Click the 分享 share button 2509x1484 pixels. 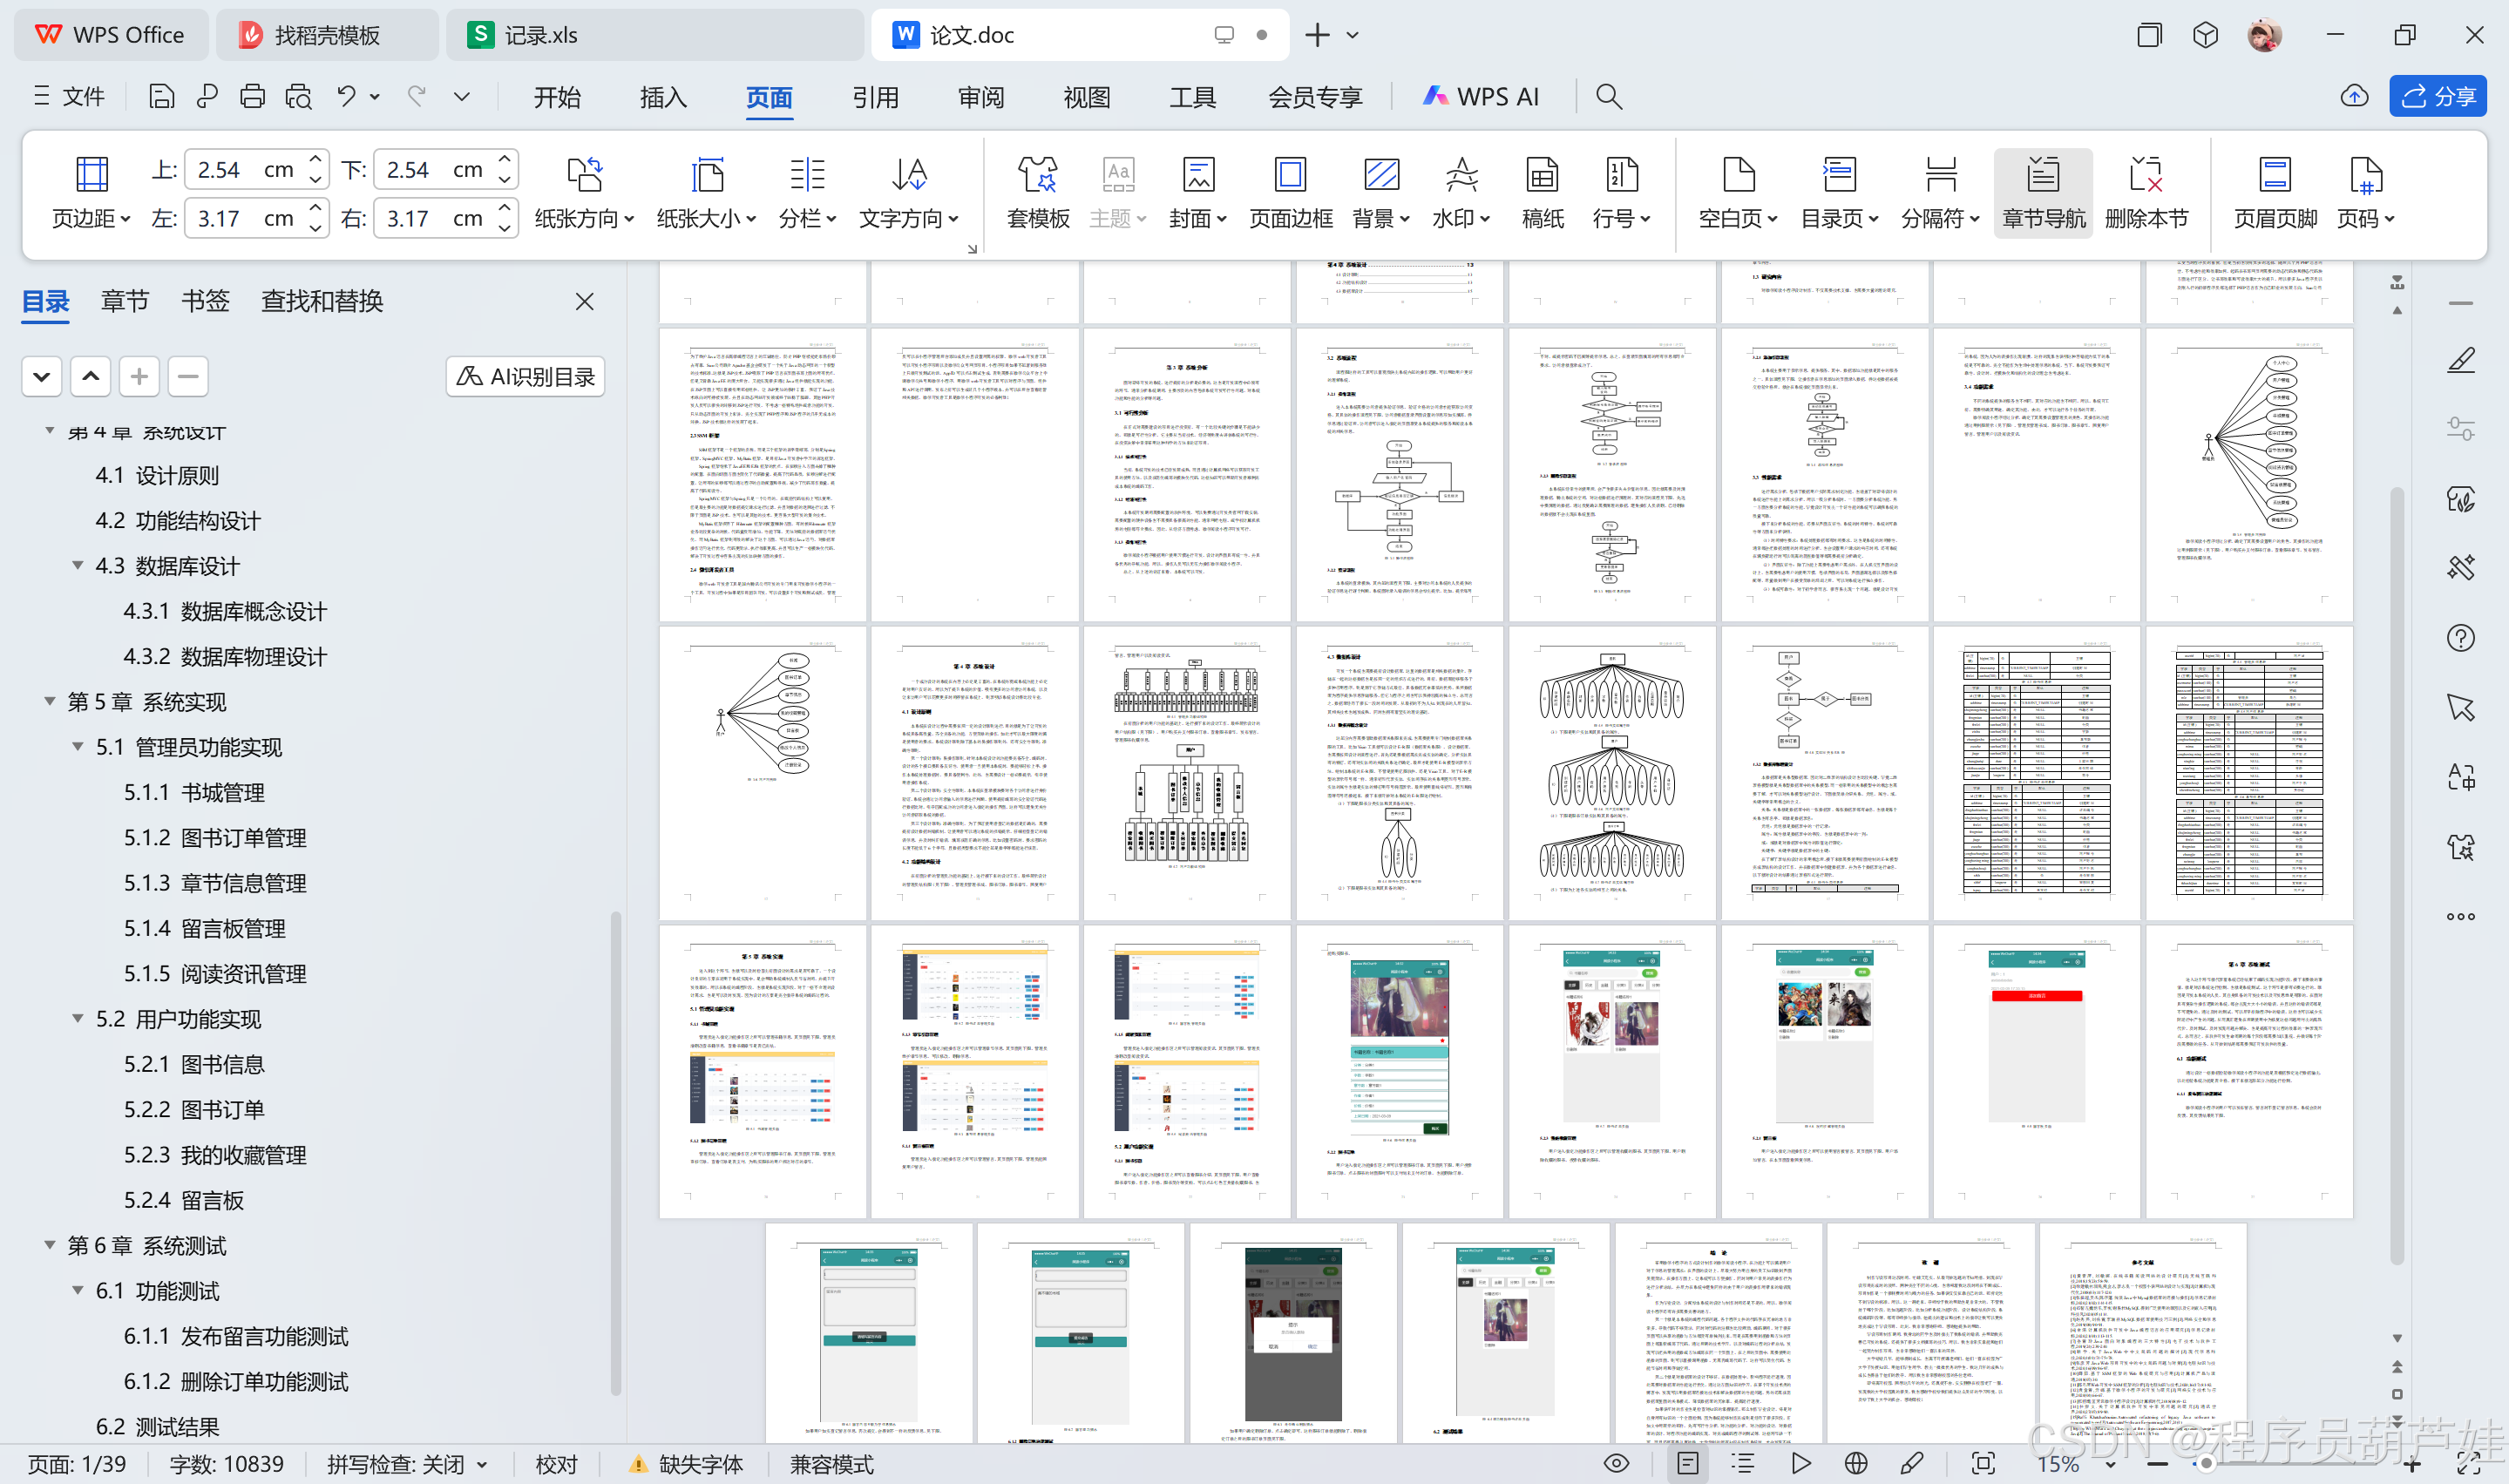pos(2438,96)
